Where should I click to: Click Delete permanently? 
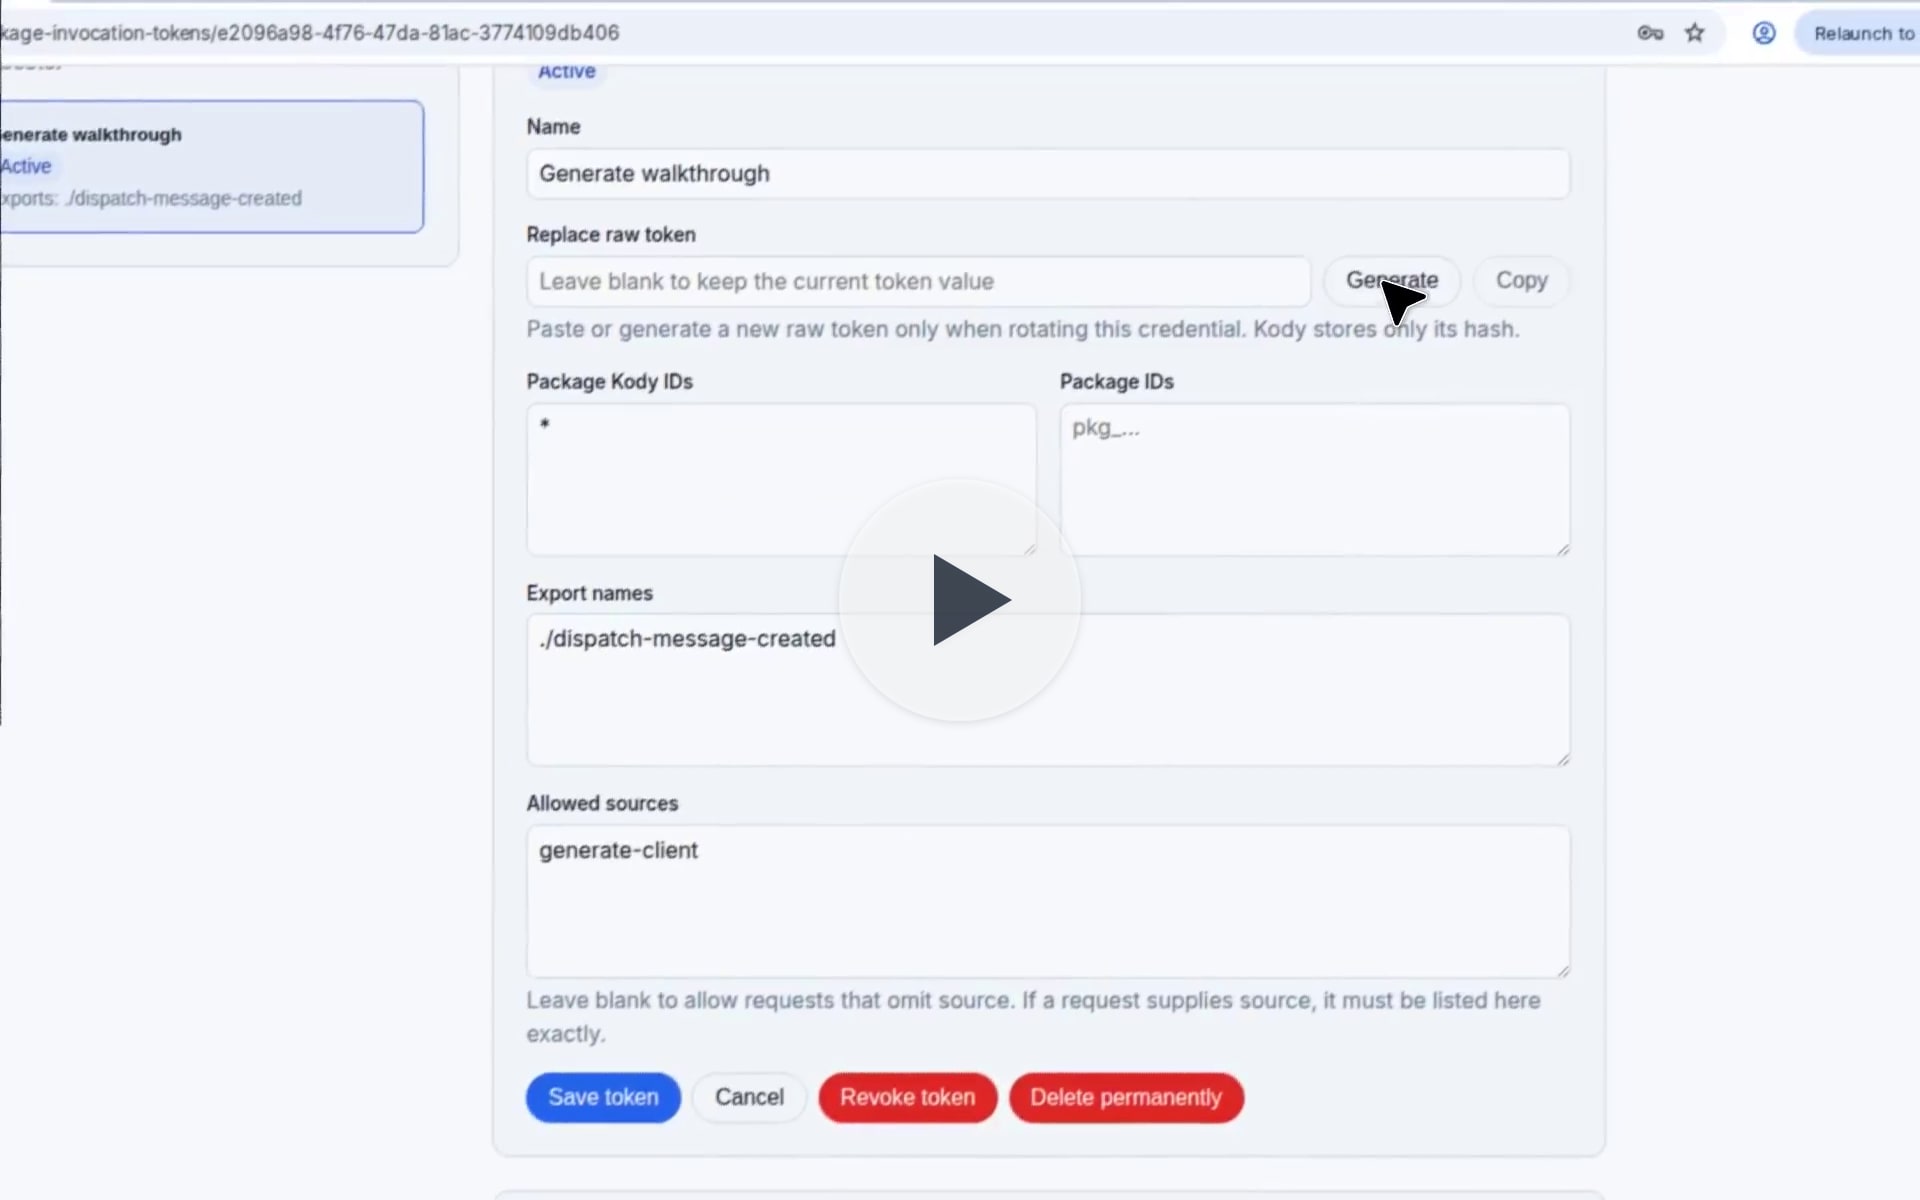1126,1097
